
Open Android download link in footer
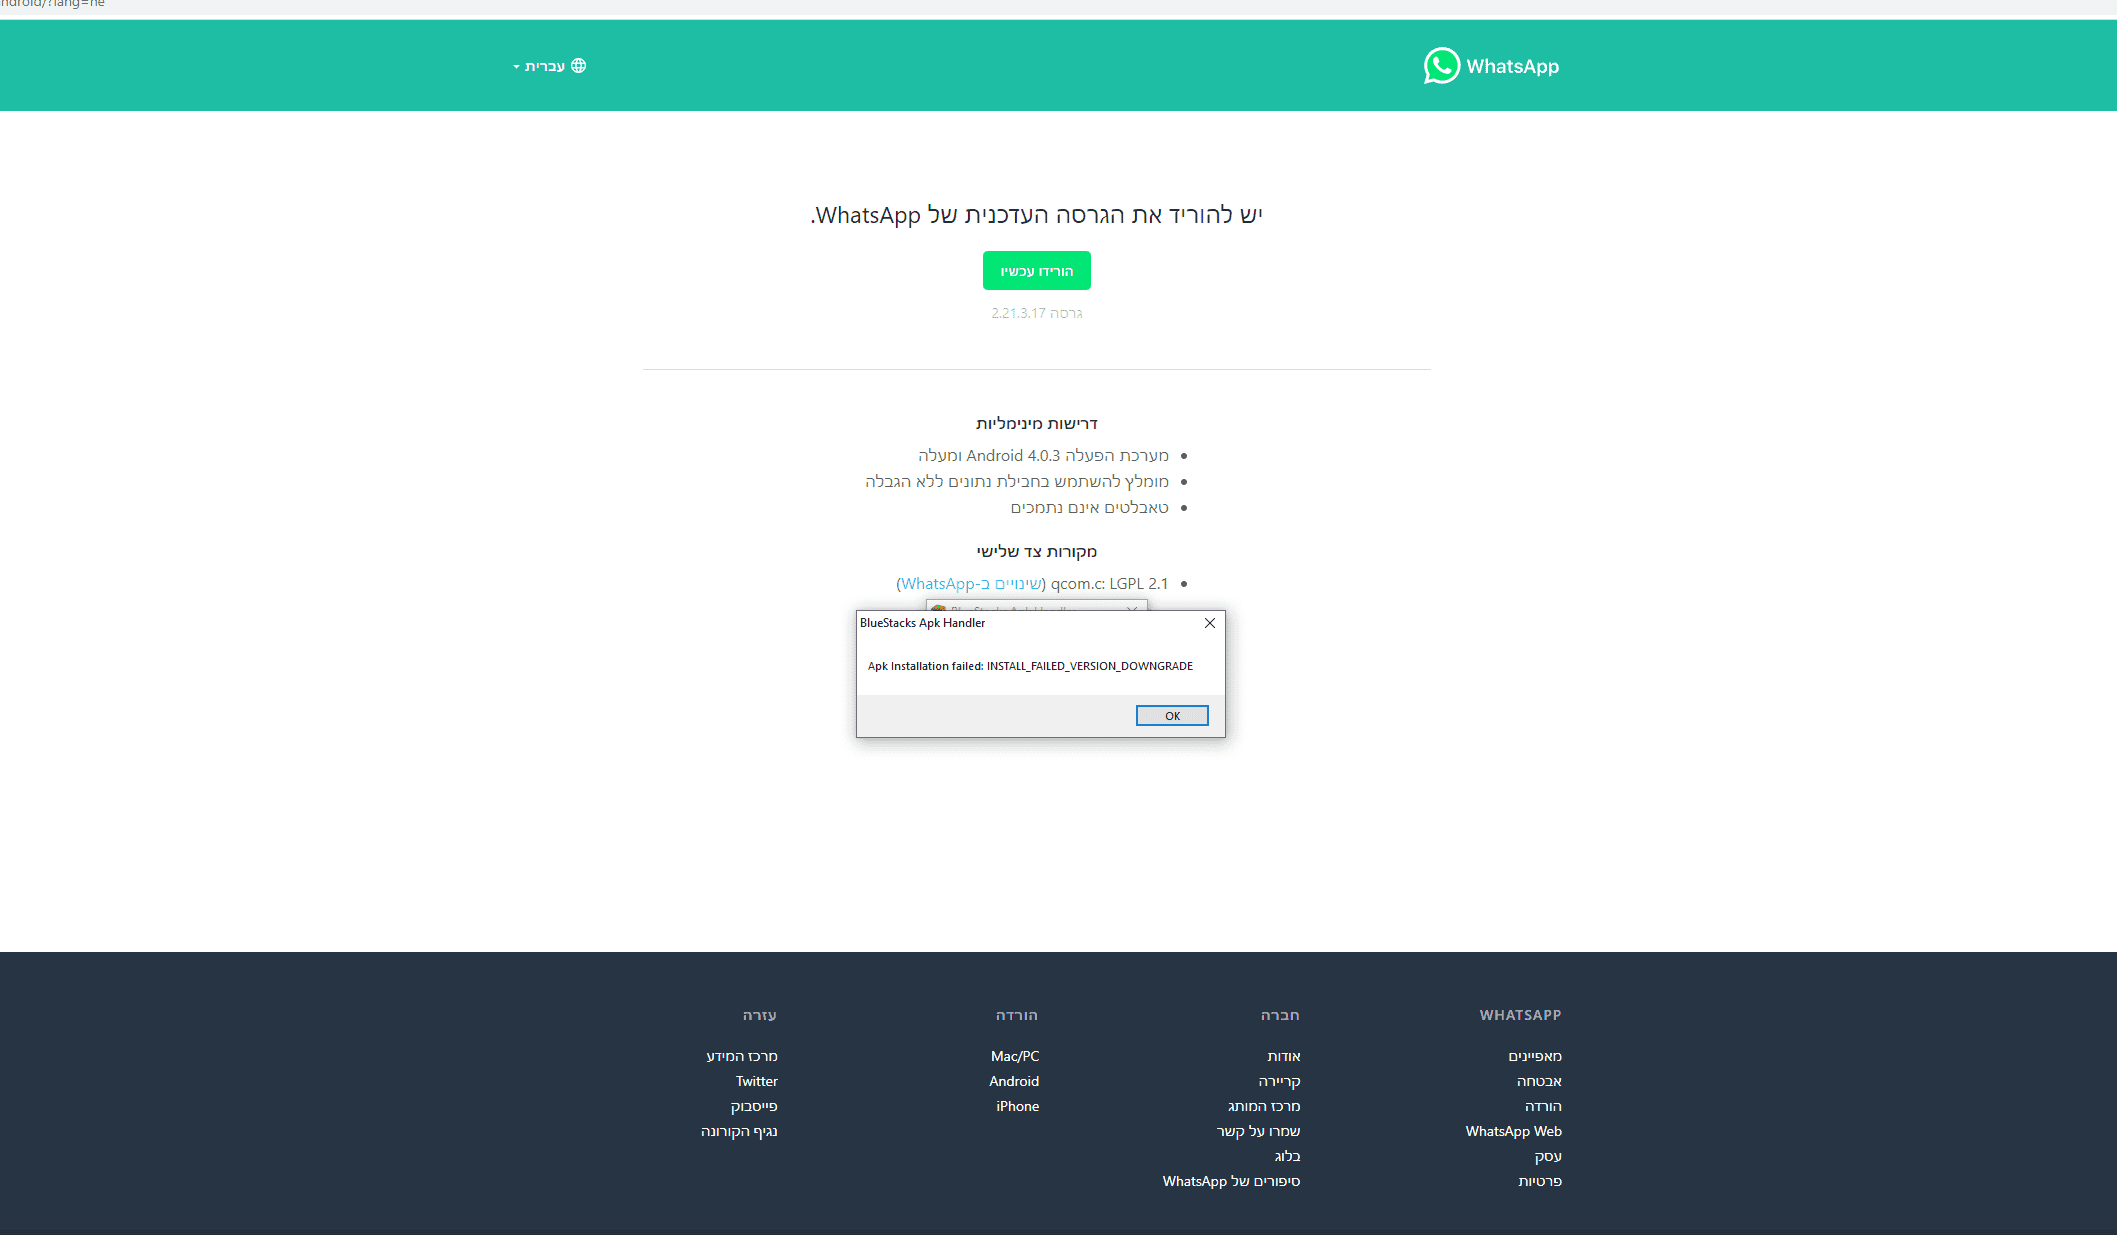pos(1013,1081)
